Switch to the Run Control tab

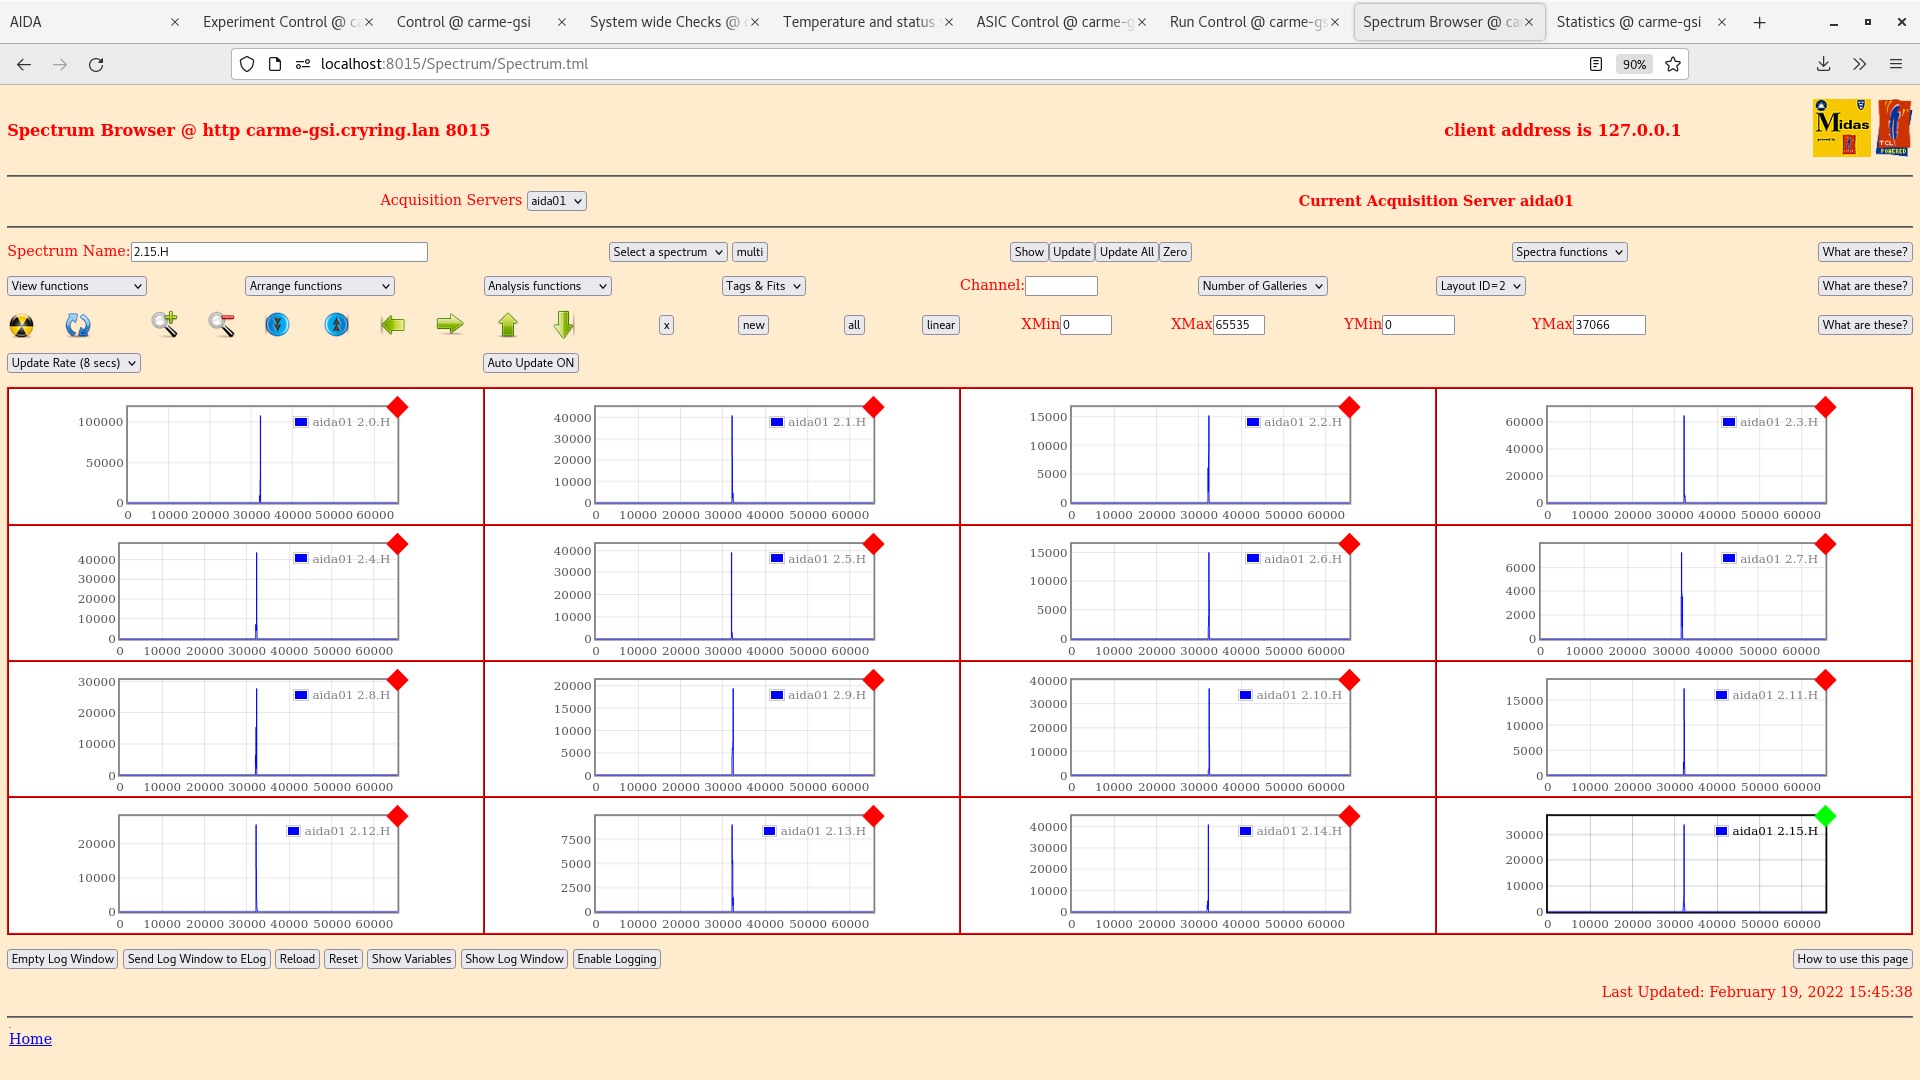pyautogui.click(x=1246, y=21)
